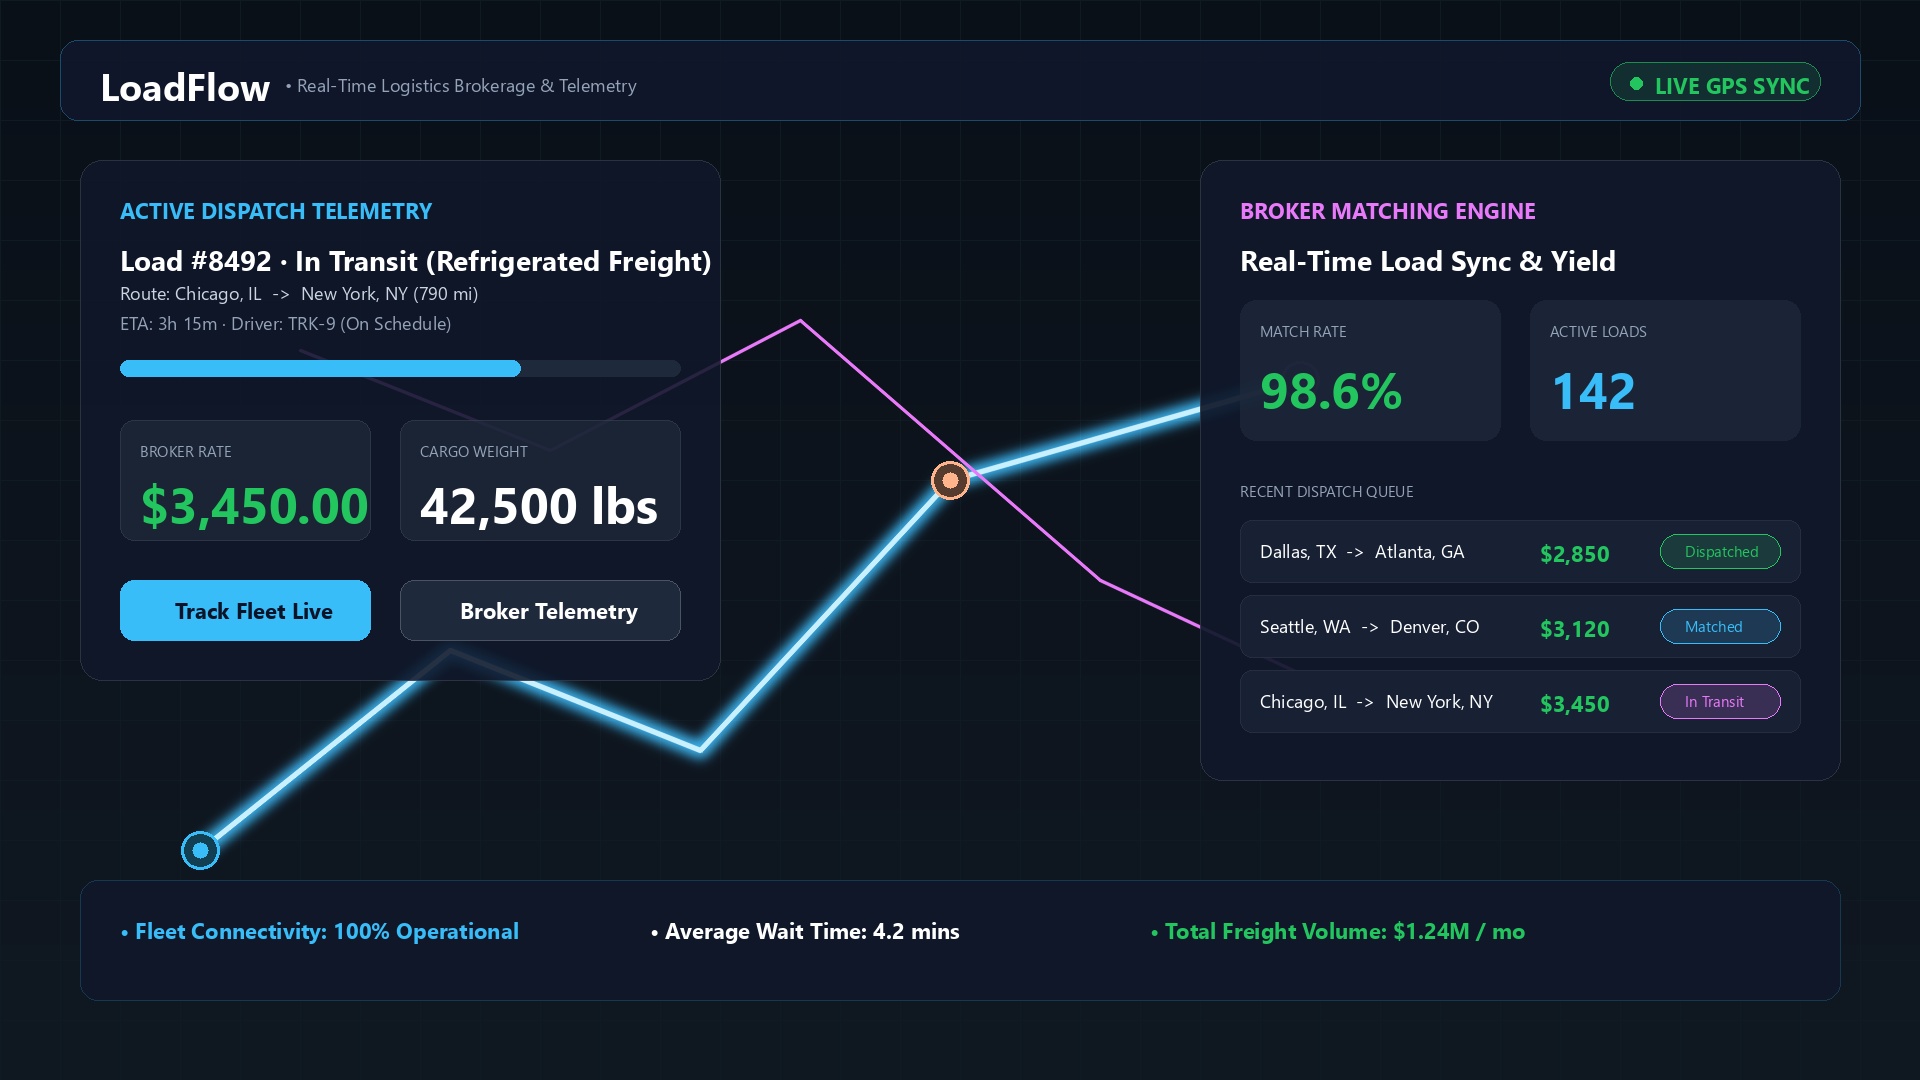Click the Track Fleet Live button
The height and width of the screenshot is (1080, 1920).
pyautogui.click(x=245, y=610)
